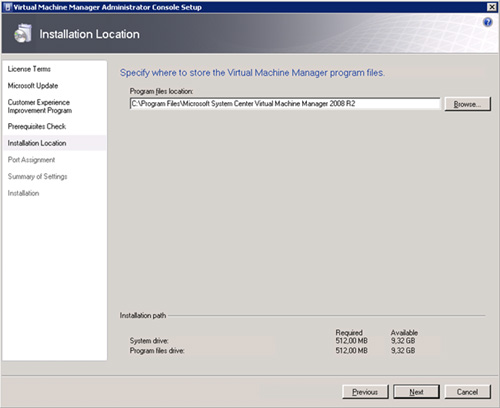
Task: Click Browse to choose a folder
Action: pos(467,104)
